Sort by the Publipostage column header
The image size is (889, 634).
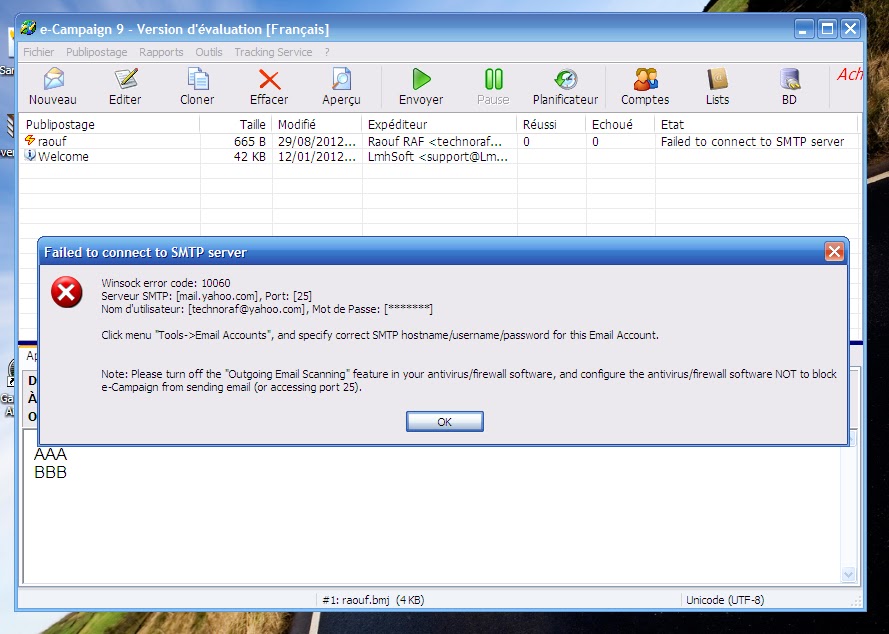point(109,124)
